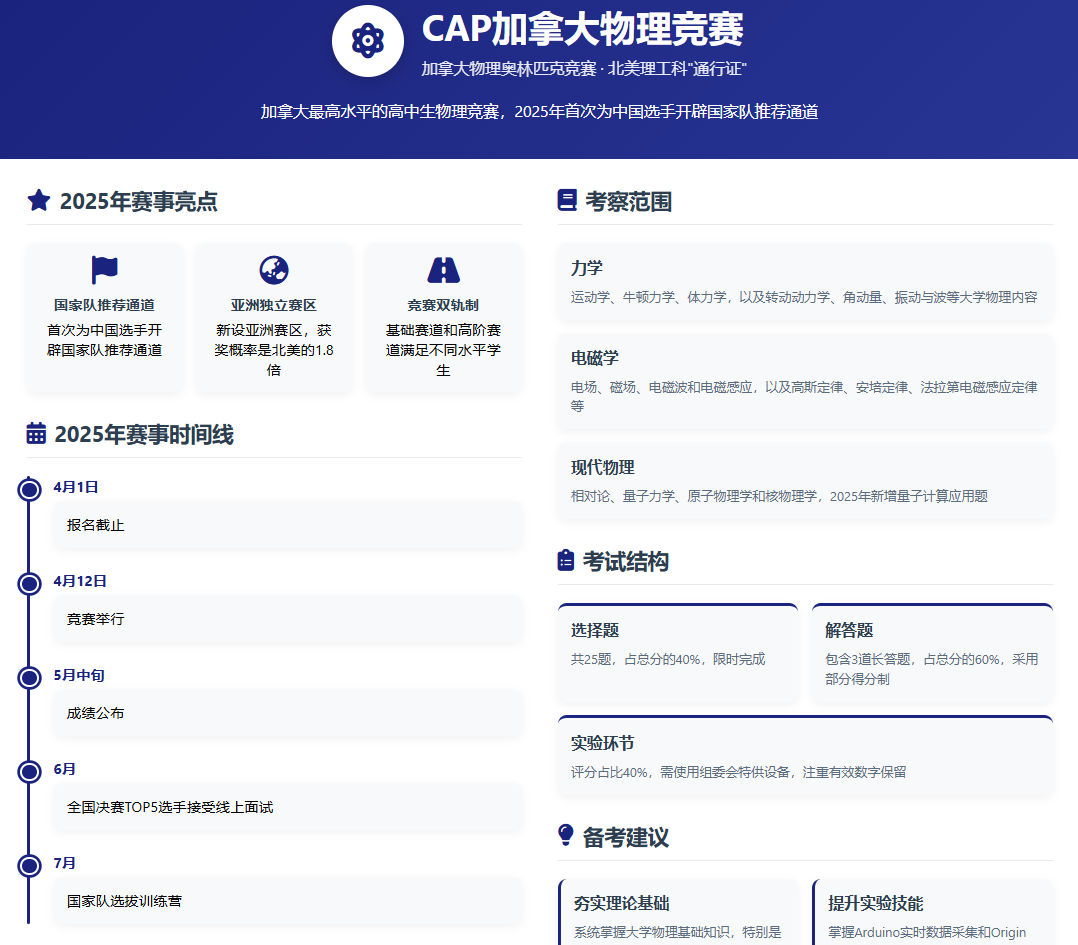Click the globe icon above 亚洲独立赛区
Screen dimensions: 1078x945
click(274, 270)
